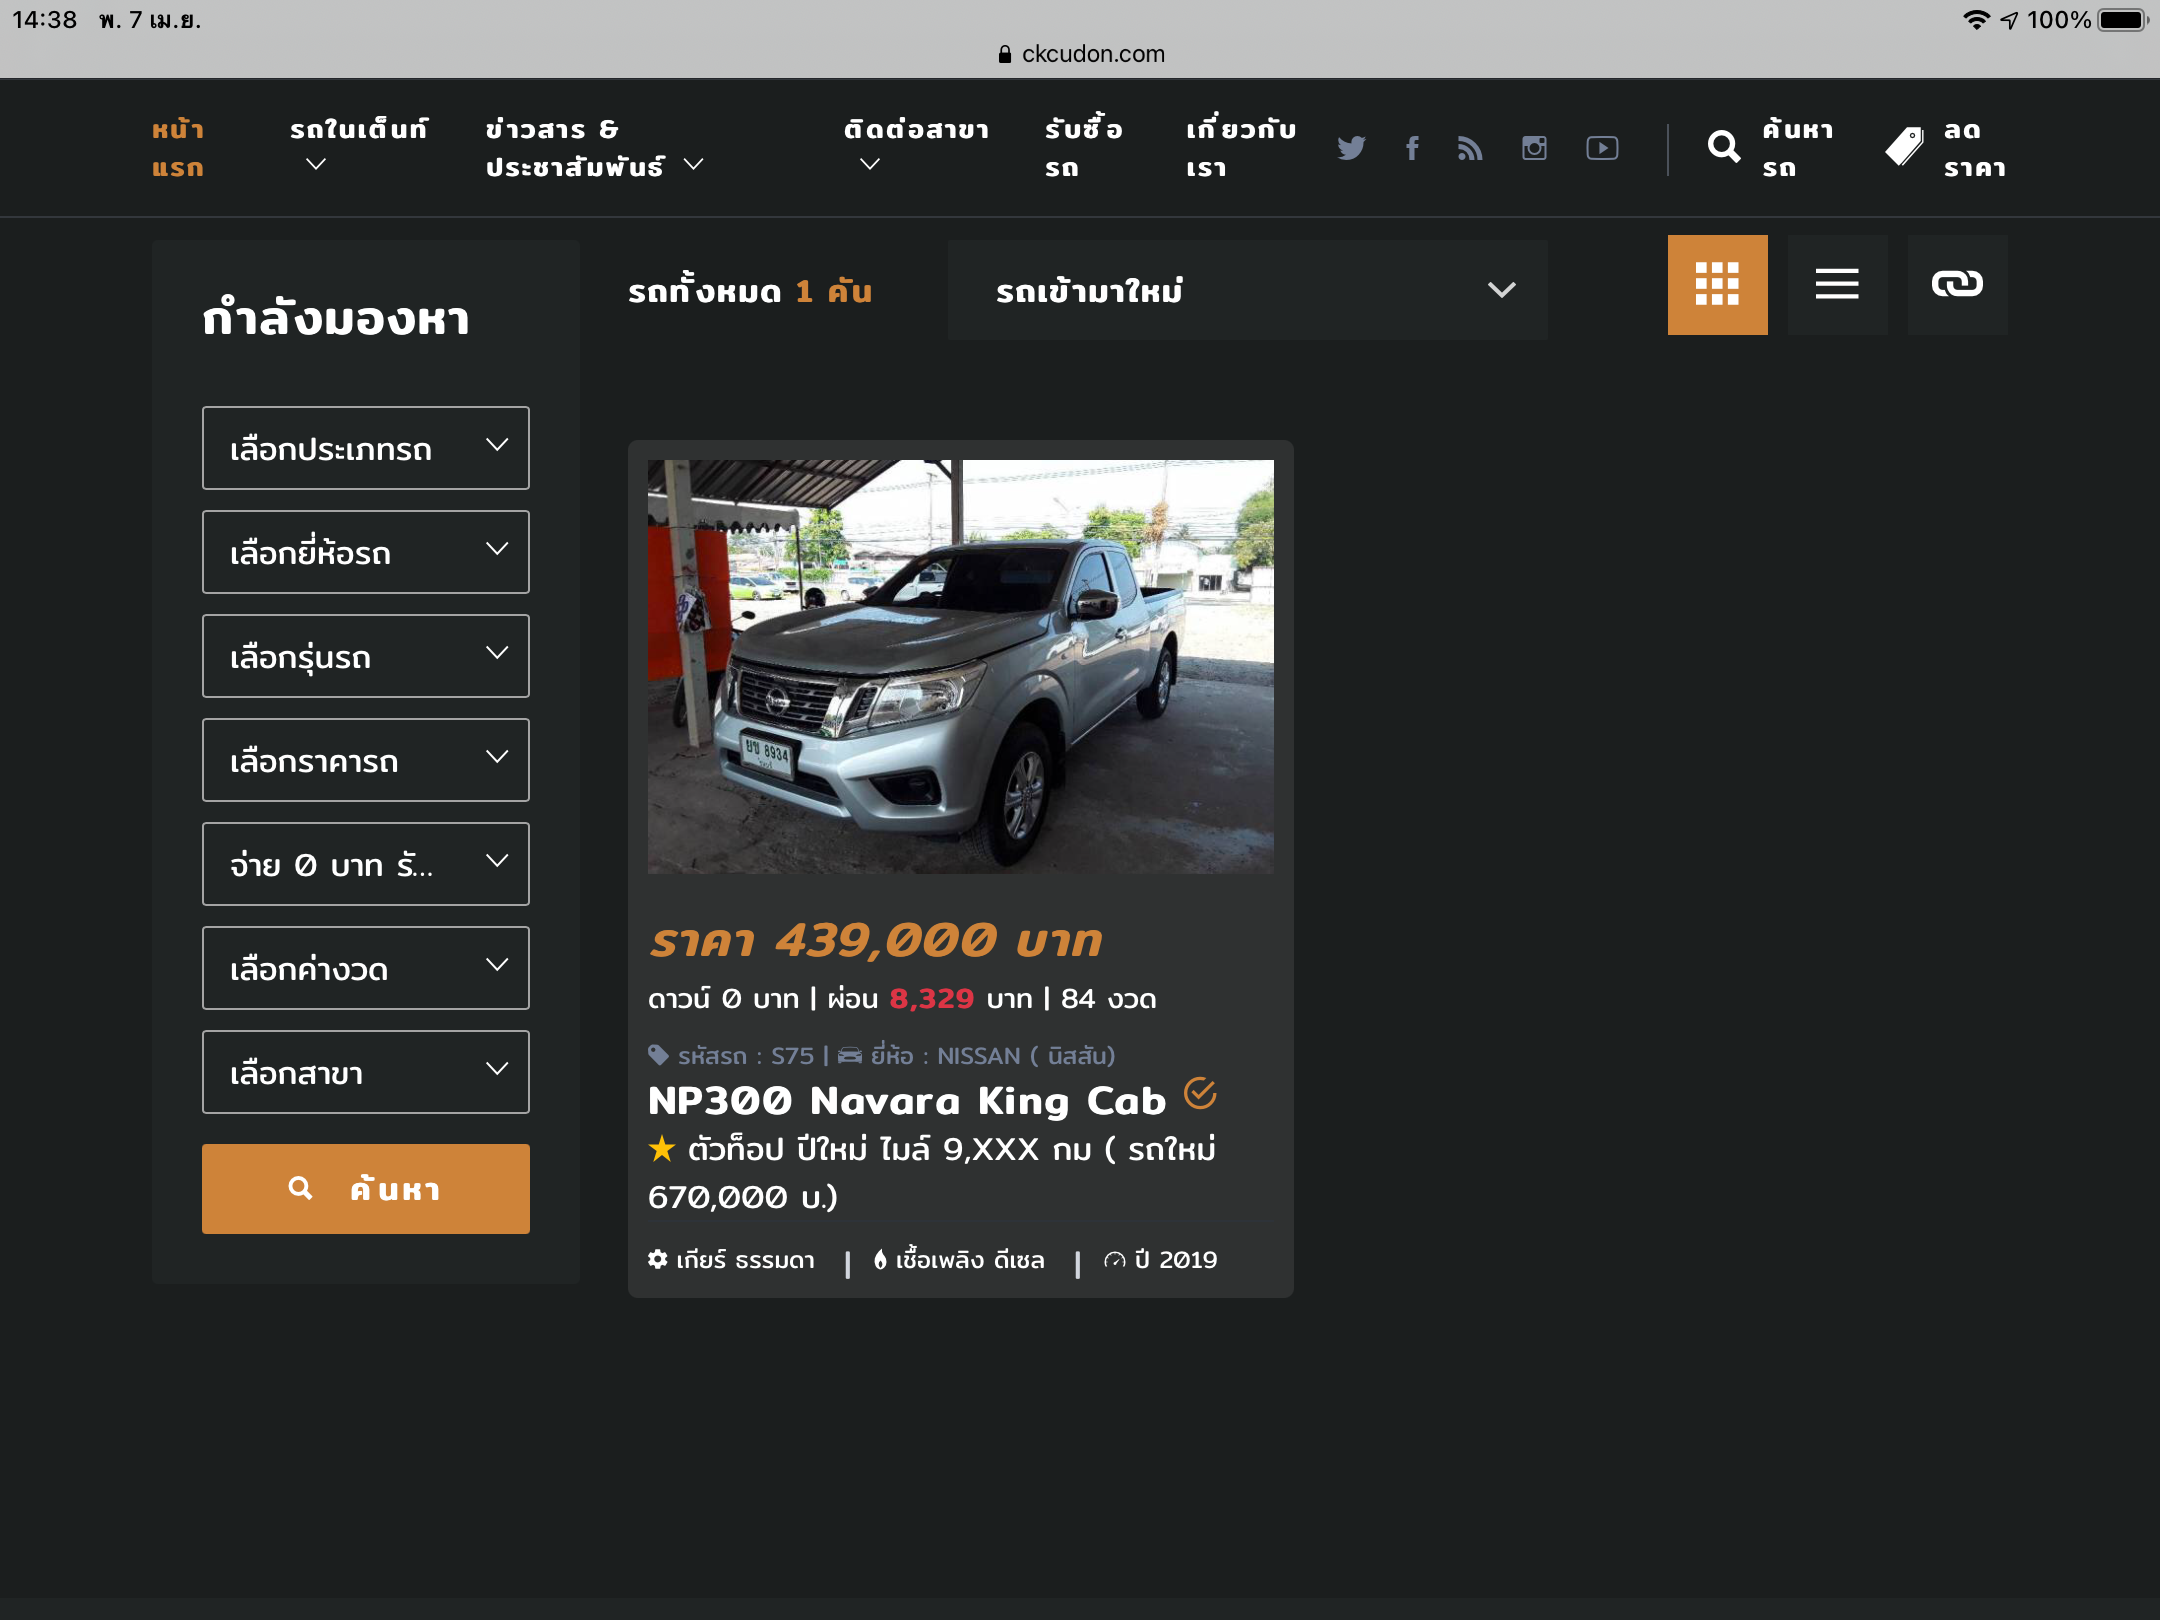
Task: Switch to grid view layout
Action: pos(1717,285)
